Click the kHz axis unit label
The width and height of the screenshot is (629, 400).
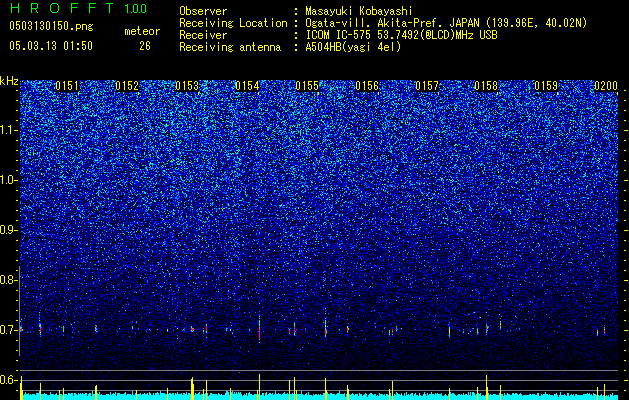(9, 81)
